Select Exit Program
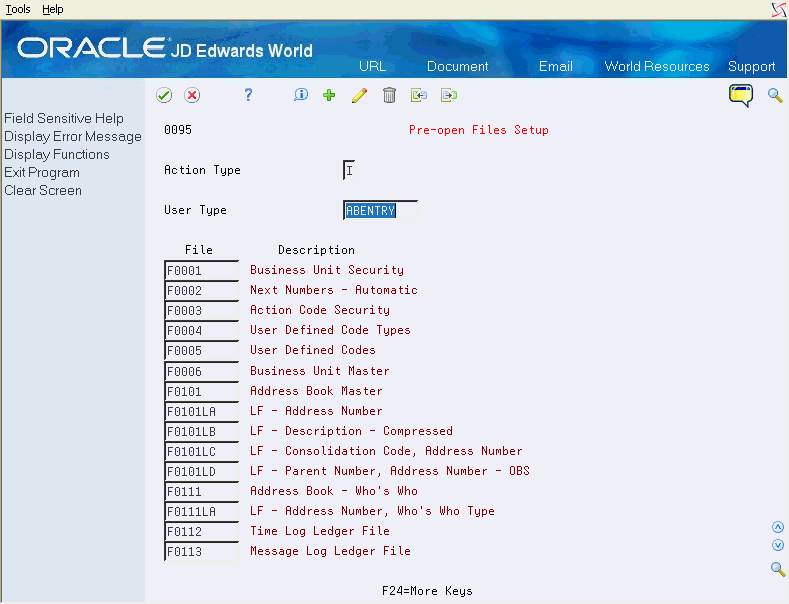Viewport: 789px width, 604px height. tap(42, 173)
